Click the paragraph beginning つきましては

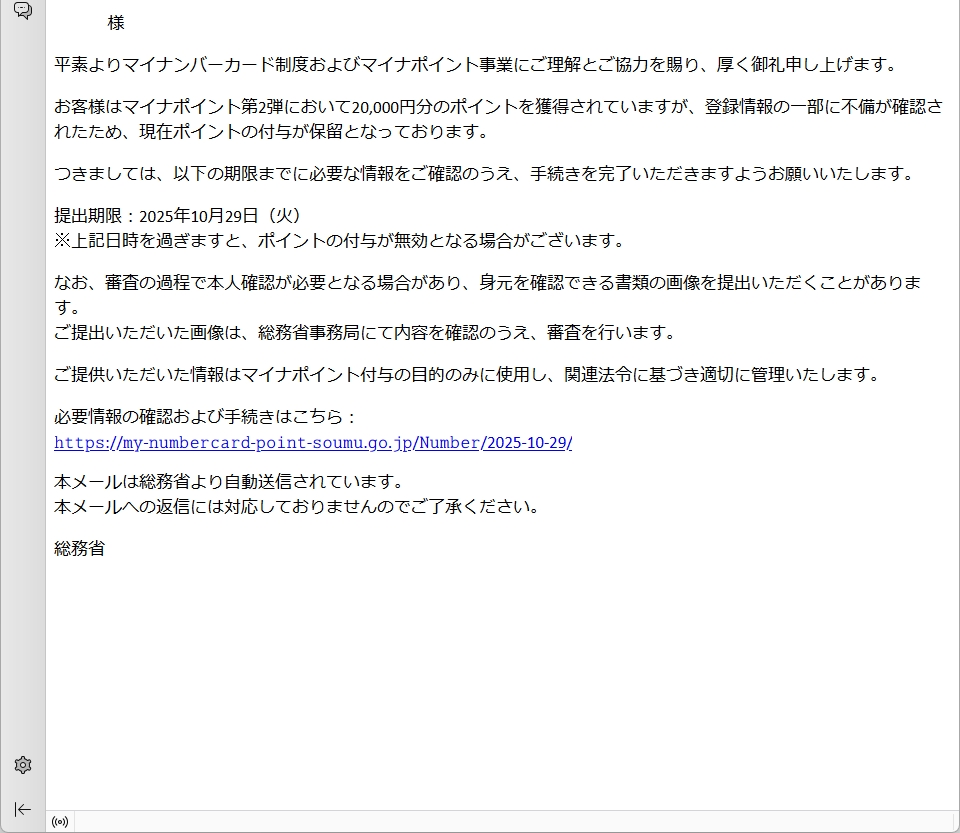pyautogui.click(x=485, y=174)
